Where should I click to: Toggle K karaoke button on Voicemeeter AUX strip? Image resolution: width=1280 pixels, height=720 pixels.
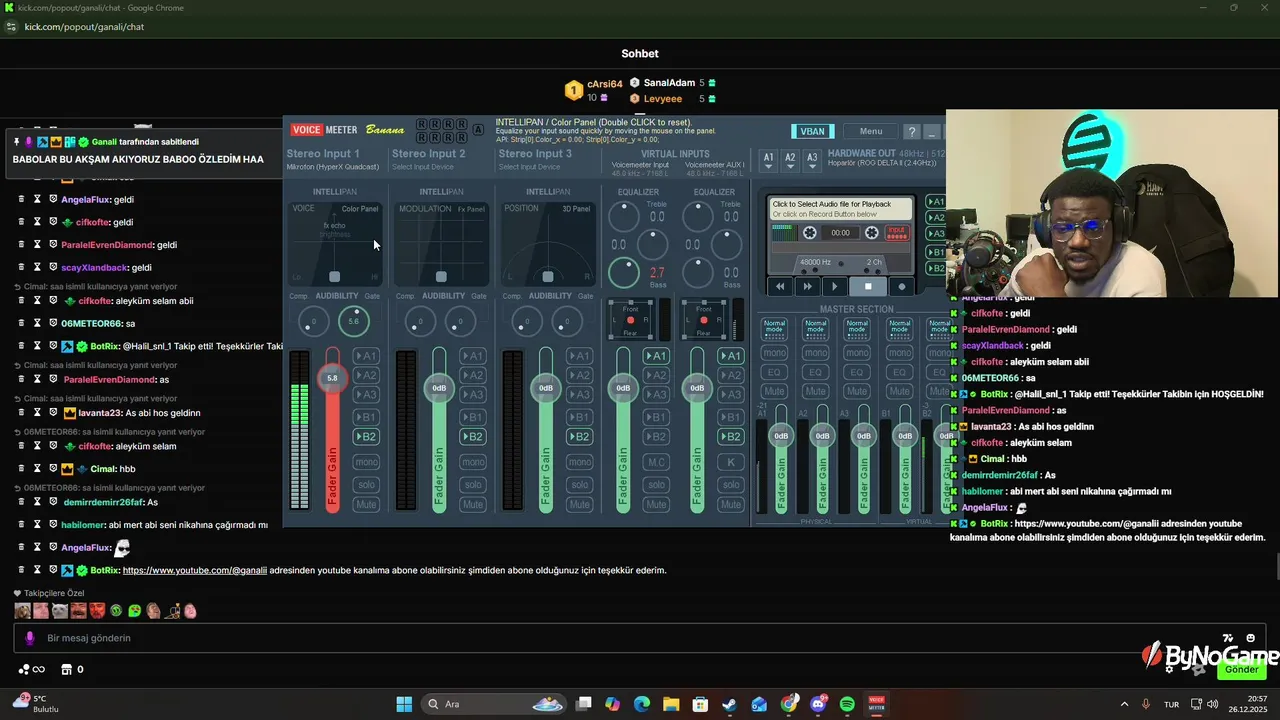pyautogui.click(x=731, y=462)
